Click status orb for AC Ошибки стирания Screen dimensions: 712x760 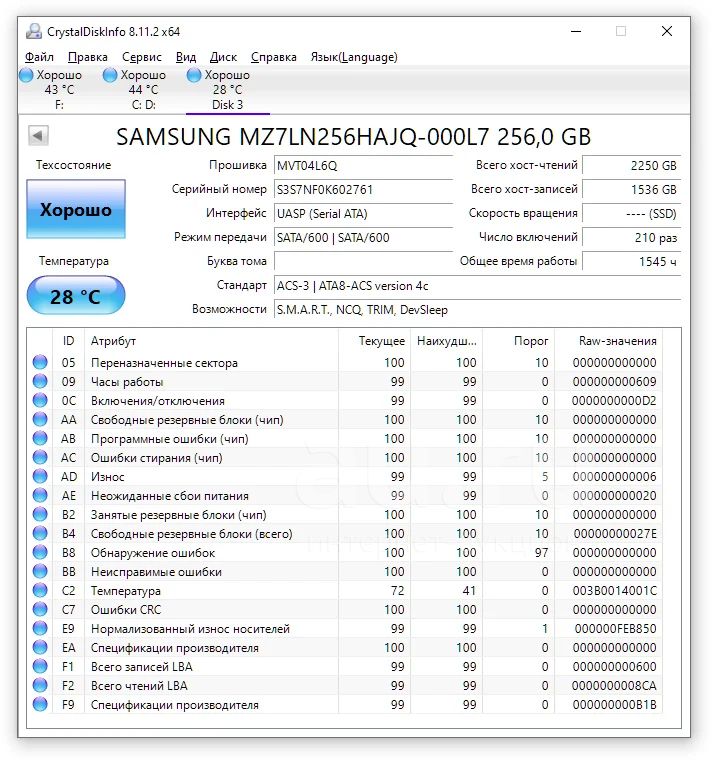(40, 457)
